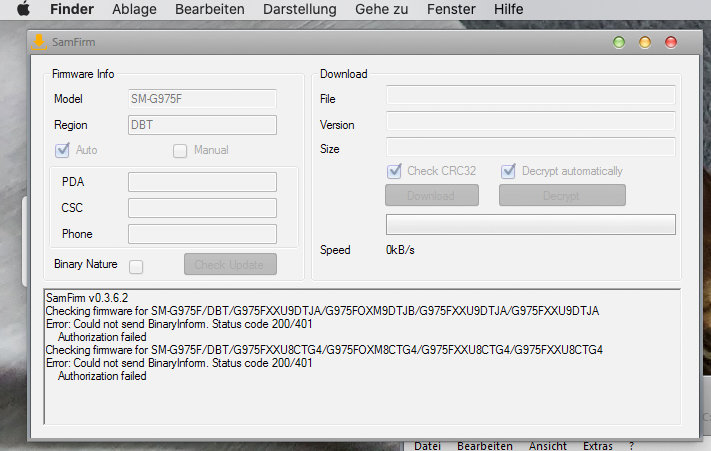Open Bearbeiten menu in background window
Image resolution: width=711 pixels, height=451 pixels.
[485, 446]
